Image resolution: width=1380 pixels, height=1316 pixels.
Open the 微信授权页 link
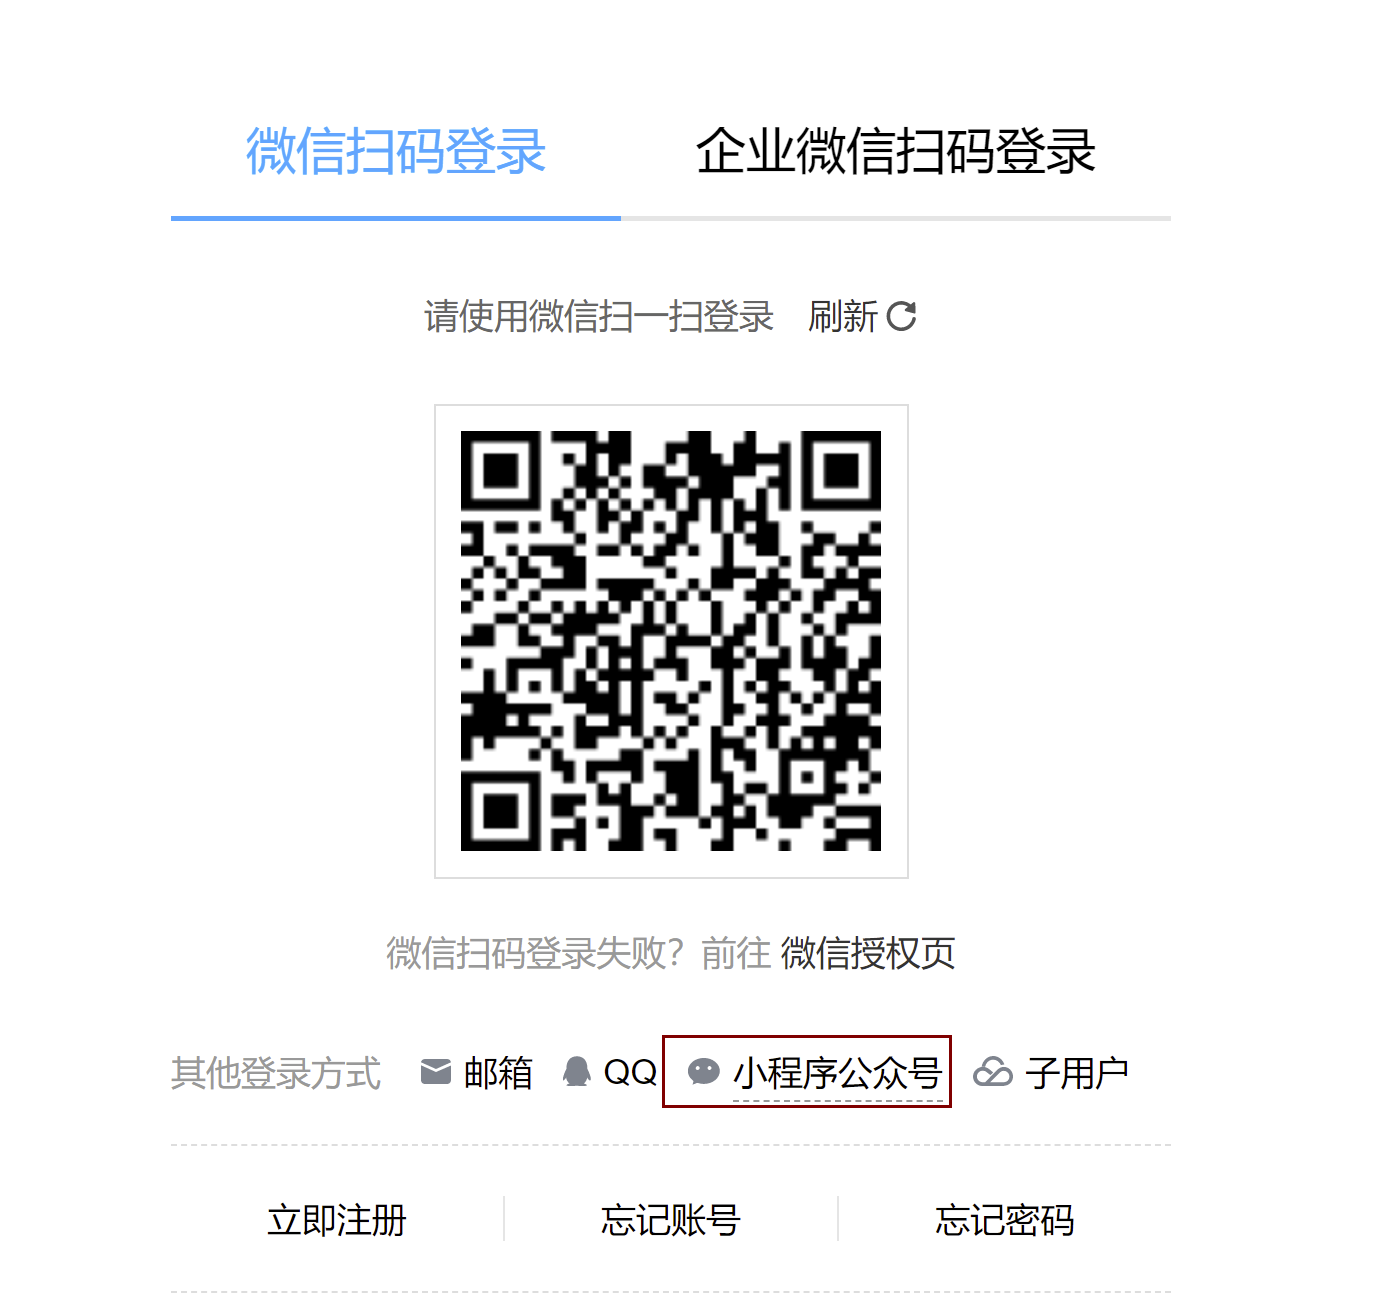868,953
